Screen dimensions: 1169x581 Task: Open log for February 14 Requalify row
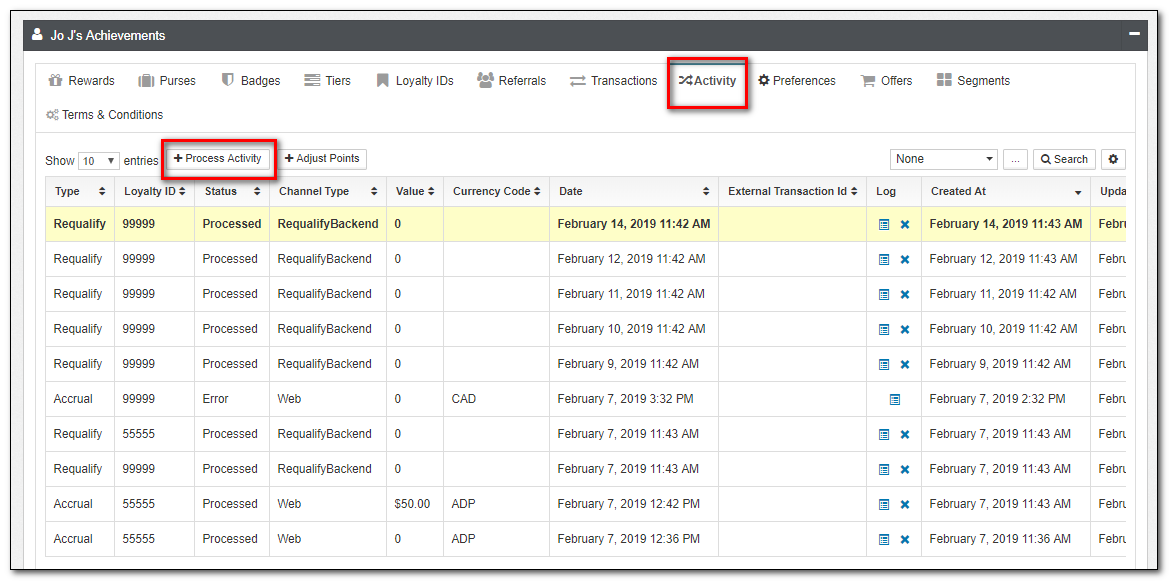click(884, 225)
